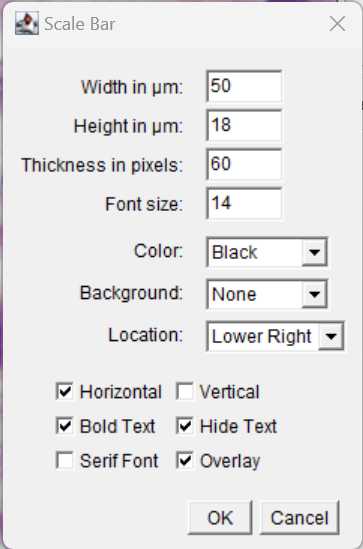Viewport: 363px width, 549px height.
Task: Click the ImageJ icon in title bar
Action: (x=27, y=23)
